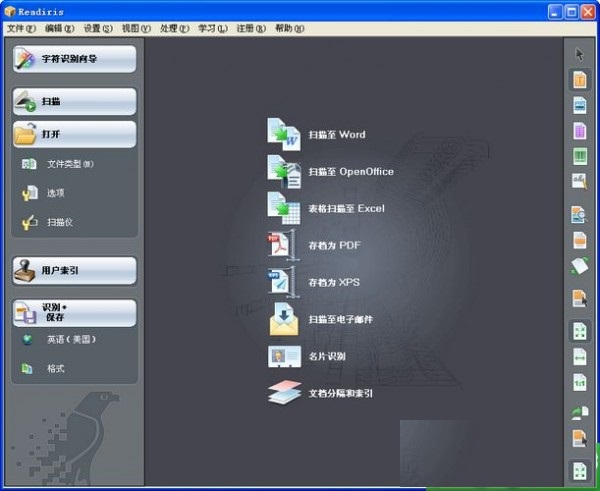The width and height of the screenshot is (600, 491).
Task: Choose 扫描至电子邮件 envelope task
Action: [x=320, y=319]
